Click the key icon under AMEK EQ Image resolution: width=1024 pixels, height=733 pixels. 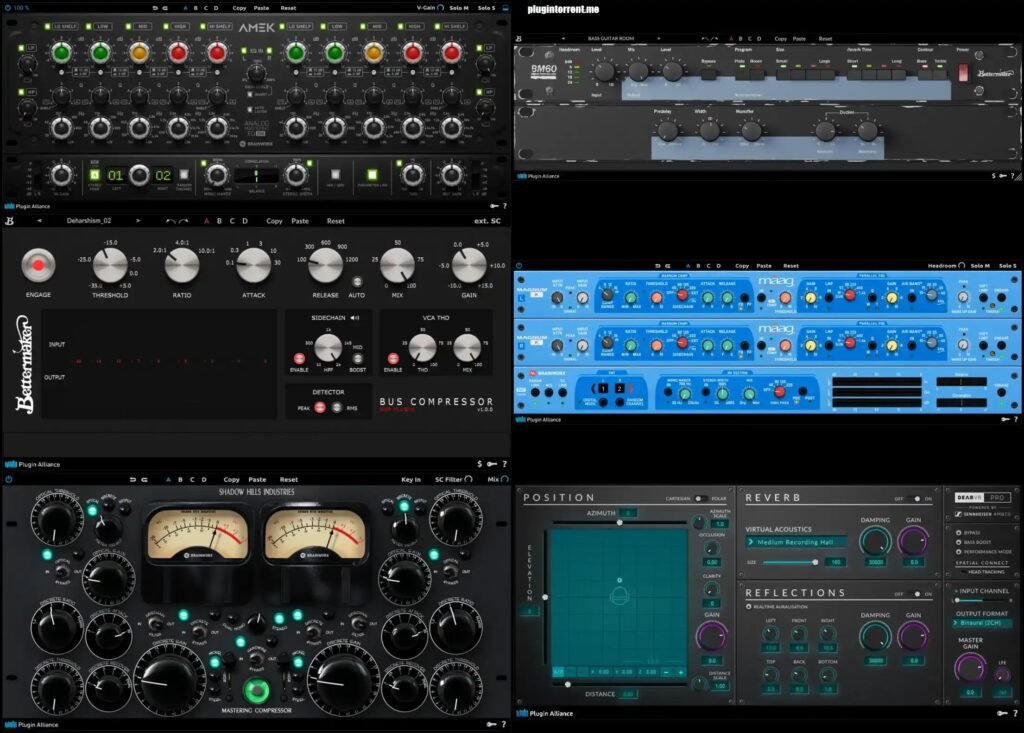tap(494, 206)
